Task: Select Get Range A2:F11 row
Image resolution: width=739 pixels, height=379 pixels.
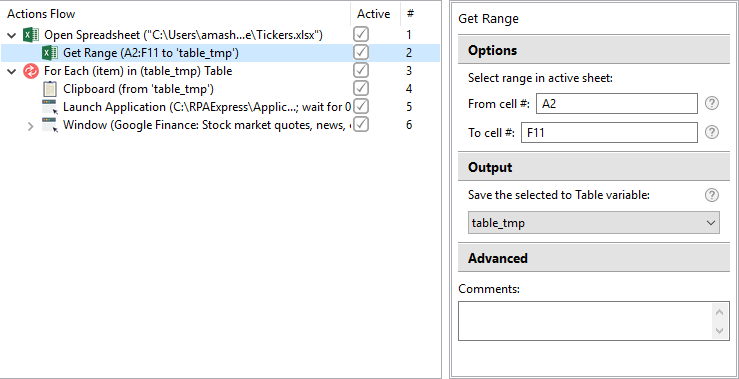Action: pyautogui.click(x=221, y=53)
